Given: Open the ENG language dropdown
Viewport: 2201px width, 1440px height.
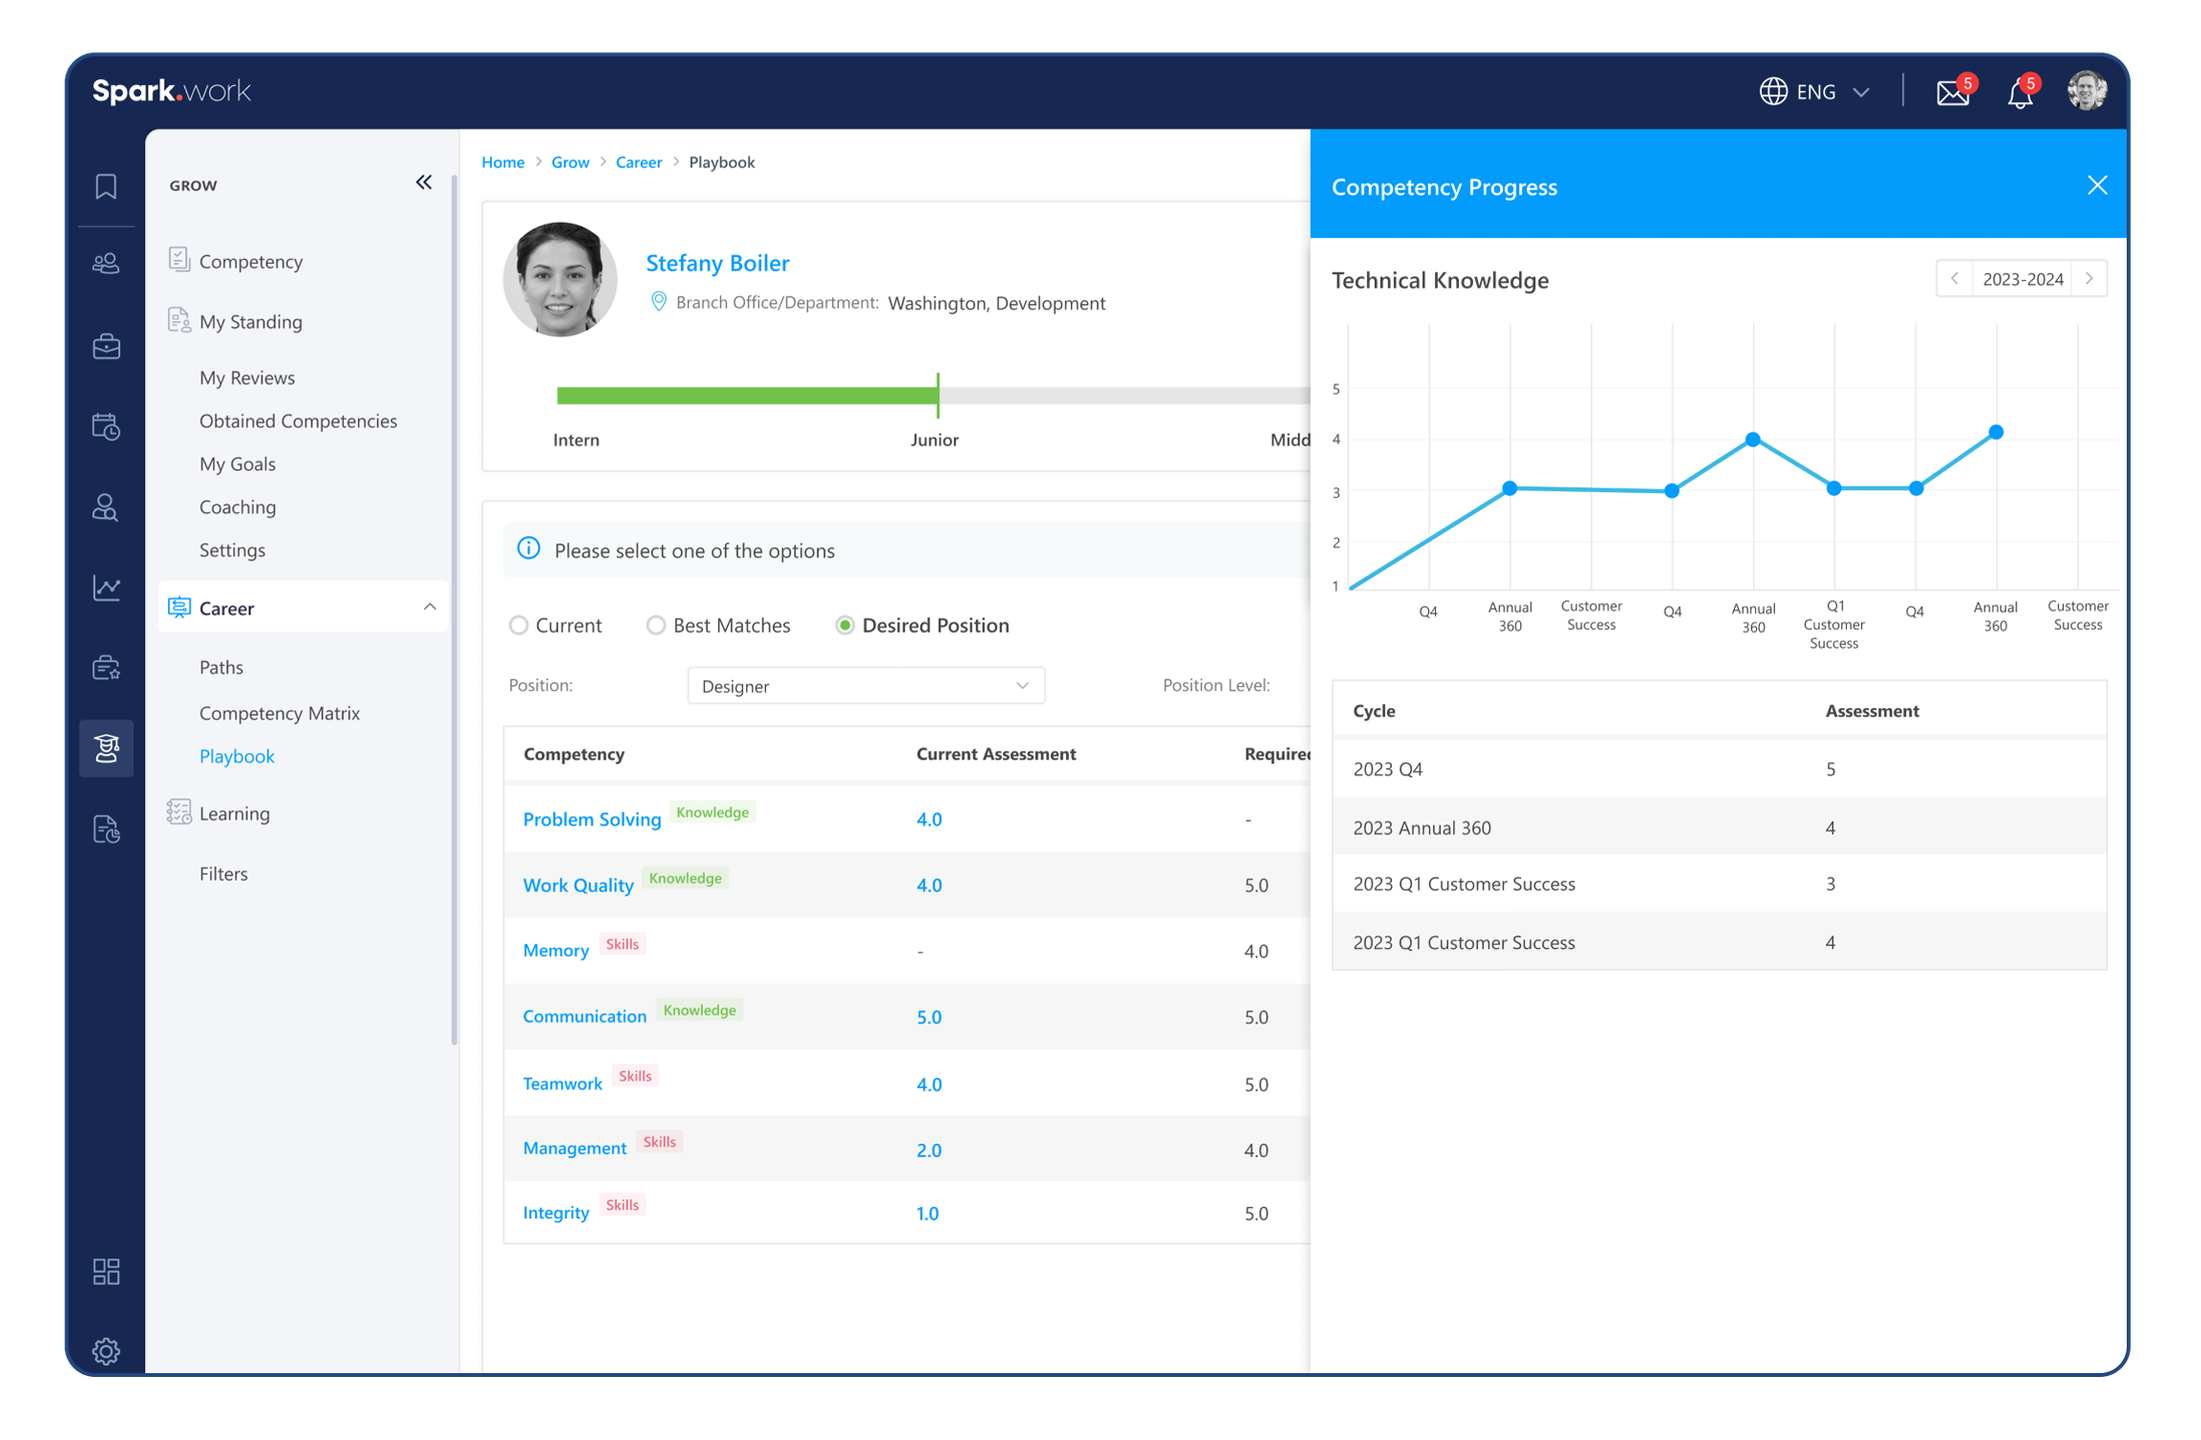Looking at the screenshot, I should click(x=1815, y=92).
